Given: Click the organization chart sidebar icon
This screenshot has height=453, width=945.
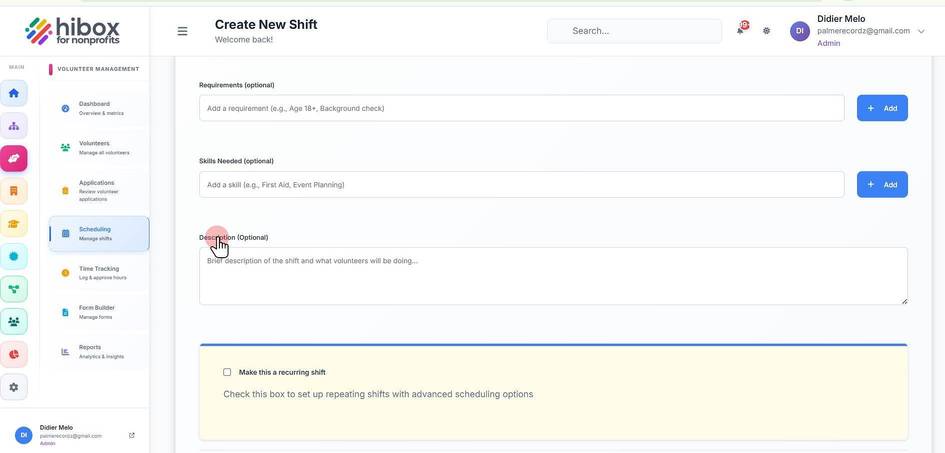Looking at the screenshot, I should coord(14,126).
